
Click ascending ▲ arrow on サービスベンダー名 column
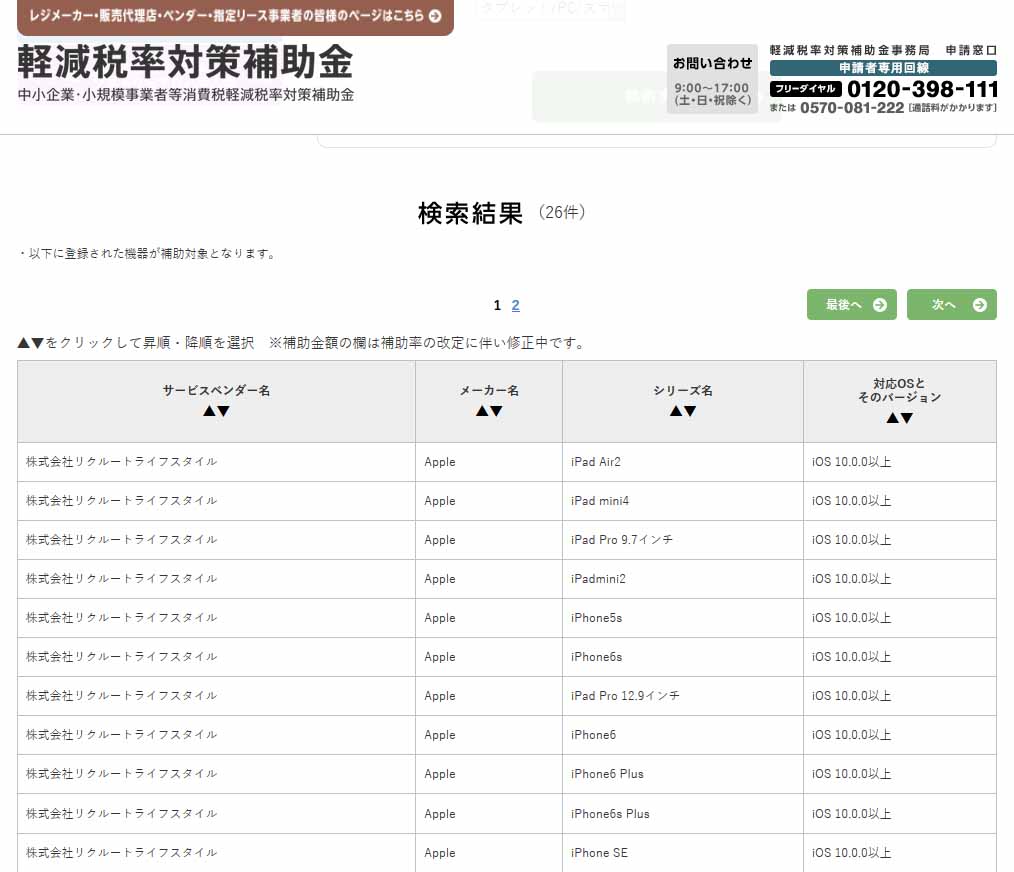[x=210, y=410]
